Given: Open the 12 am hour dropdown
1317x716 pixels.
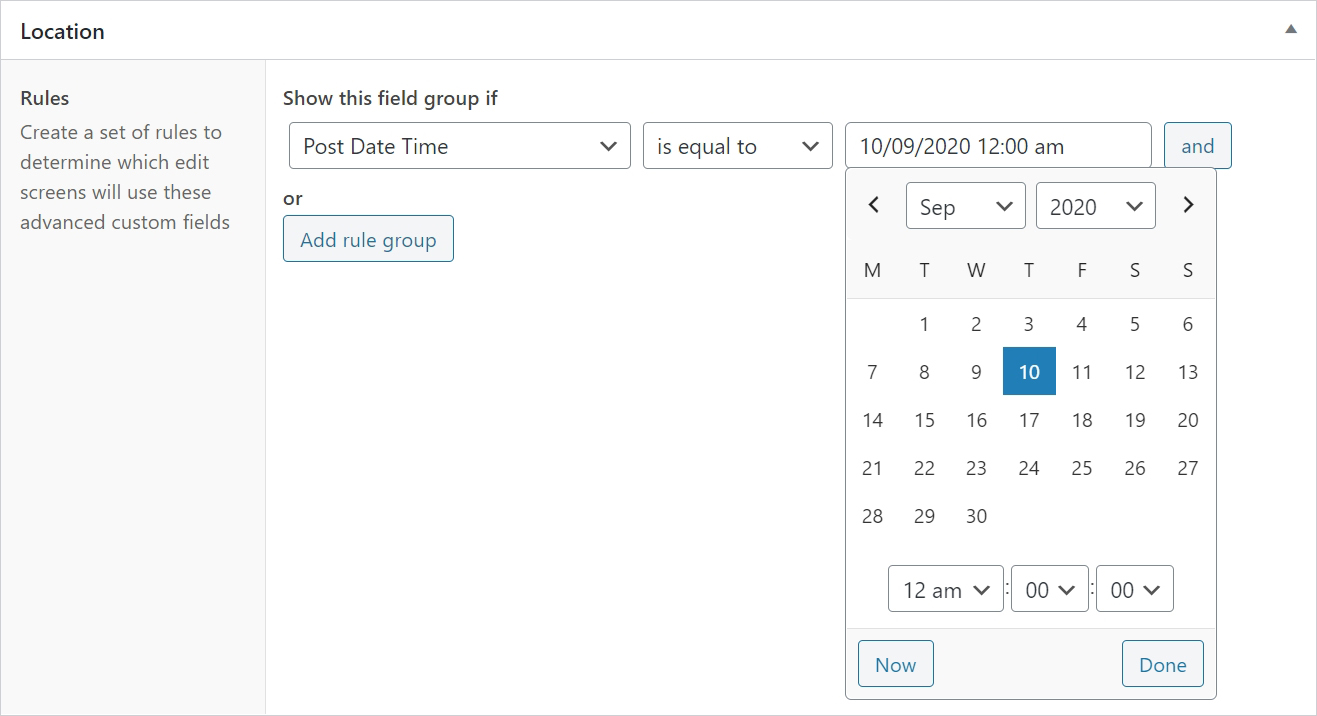Looking at the screenshot, I should [946, 589].
